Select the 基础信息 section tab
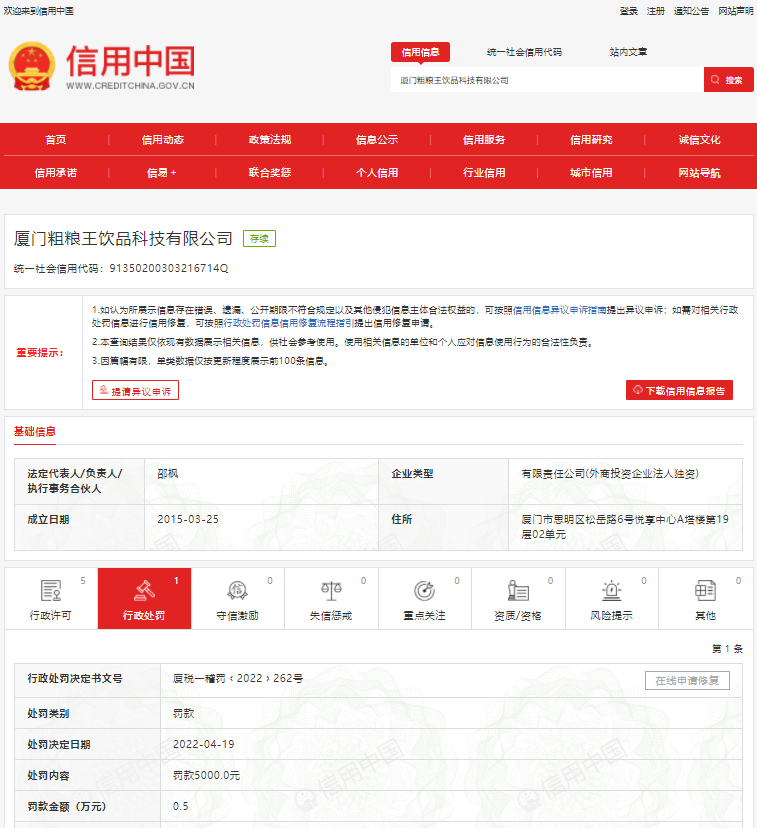Viewport: 757px width, 828px height. [x=35, y=432]
